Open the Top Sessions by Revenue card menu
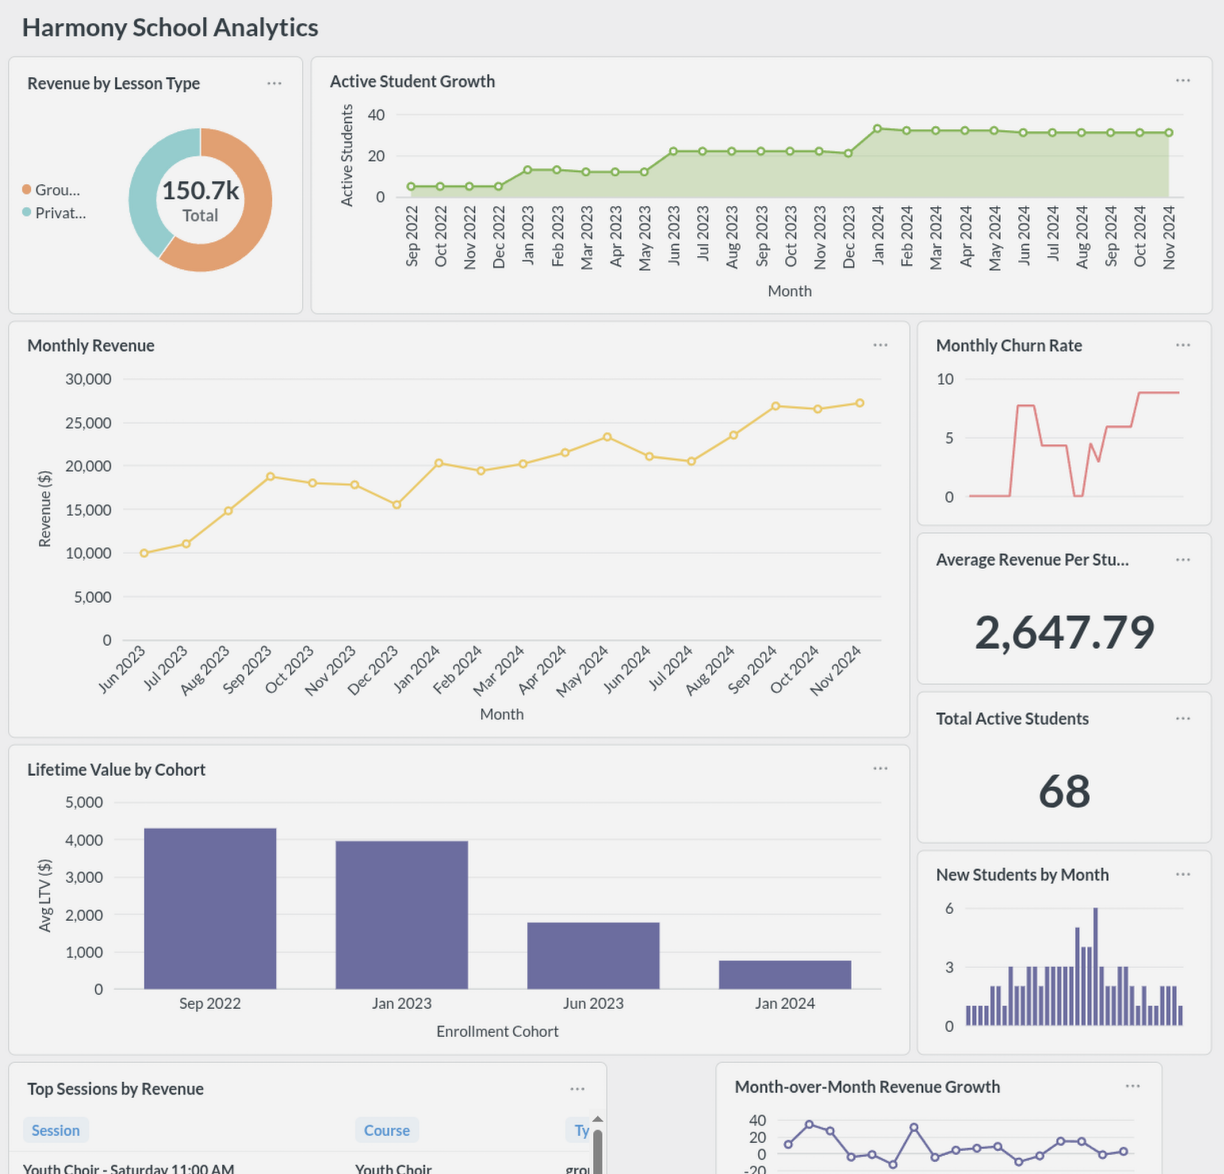The width and height of the screenshot is (1224, 1174). pos(577,1088)
